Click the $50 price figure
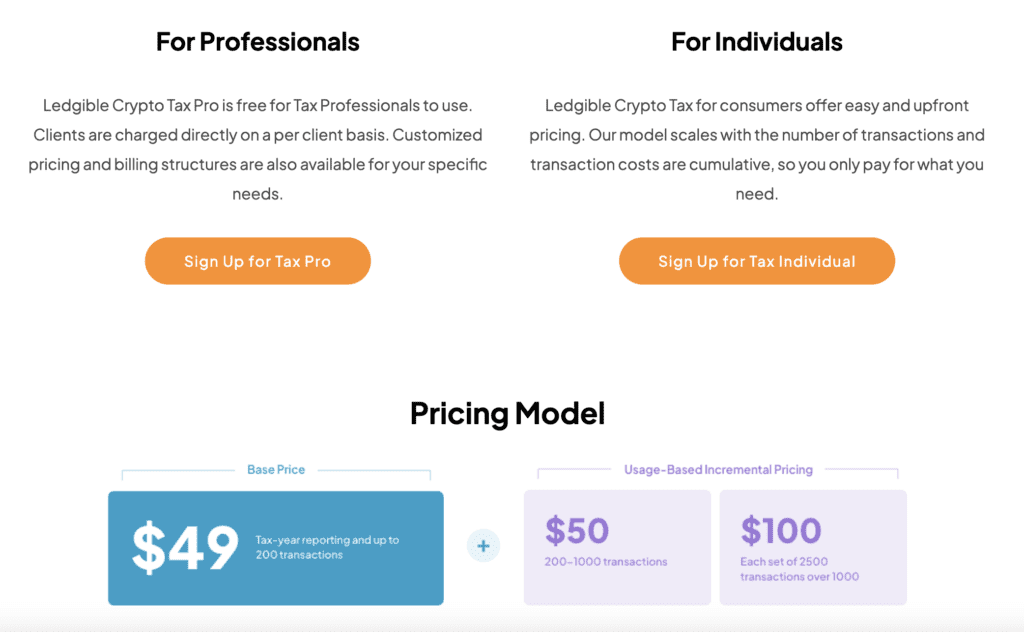The image size is (1024, 632). point(577,530)
